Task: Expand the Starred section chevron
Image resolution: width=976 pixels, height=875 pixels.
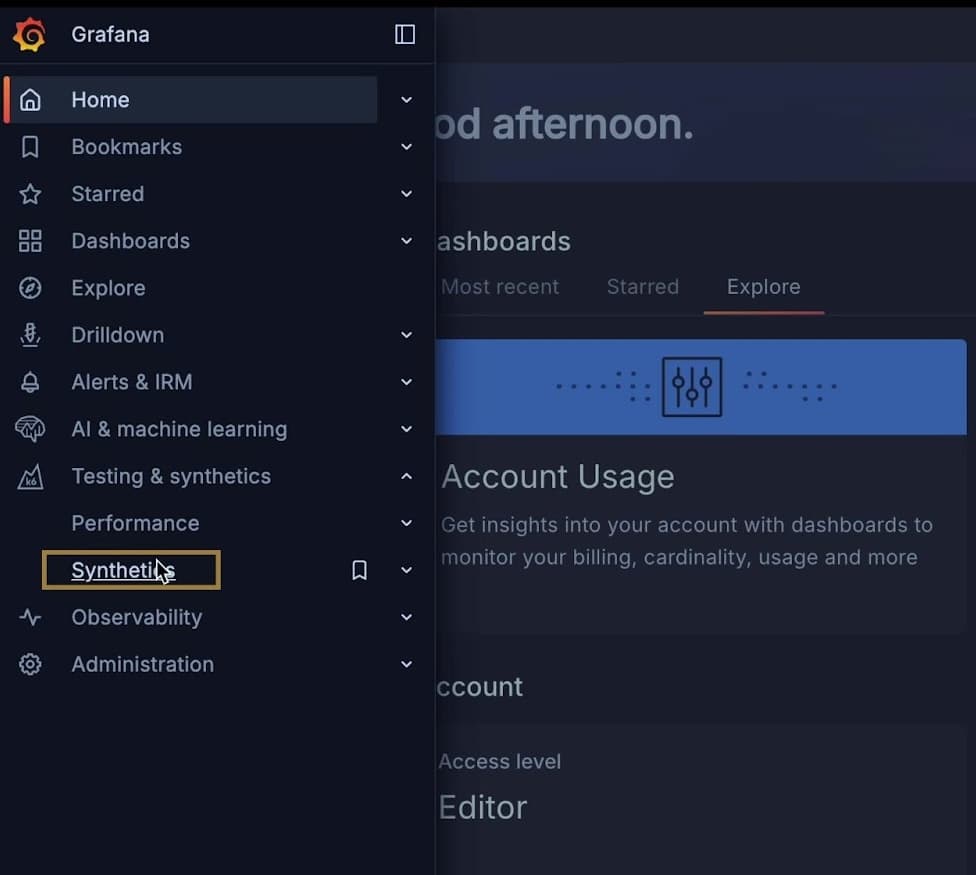Action: click(406, 194)
